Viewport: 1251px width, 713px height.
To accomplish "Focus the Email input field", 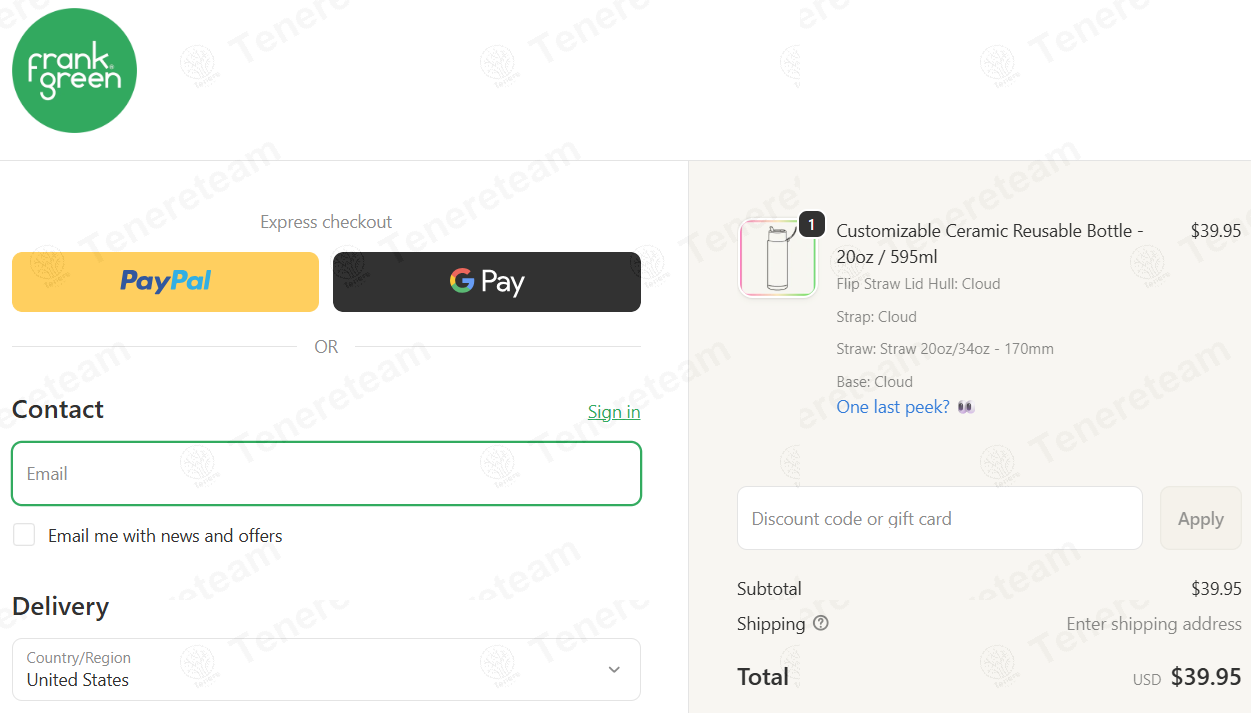I will click(326, 473).
